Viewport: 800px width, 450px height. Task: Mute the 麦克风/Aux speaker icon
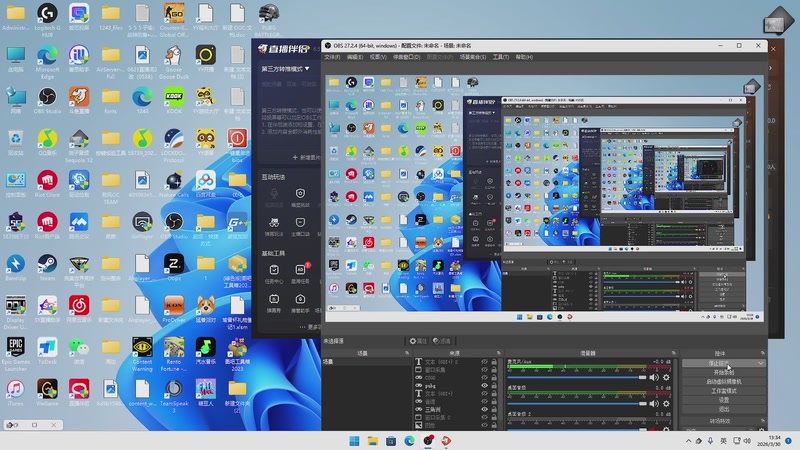click(655, 377)
